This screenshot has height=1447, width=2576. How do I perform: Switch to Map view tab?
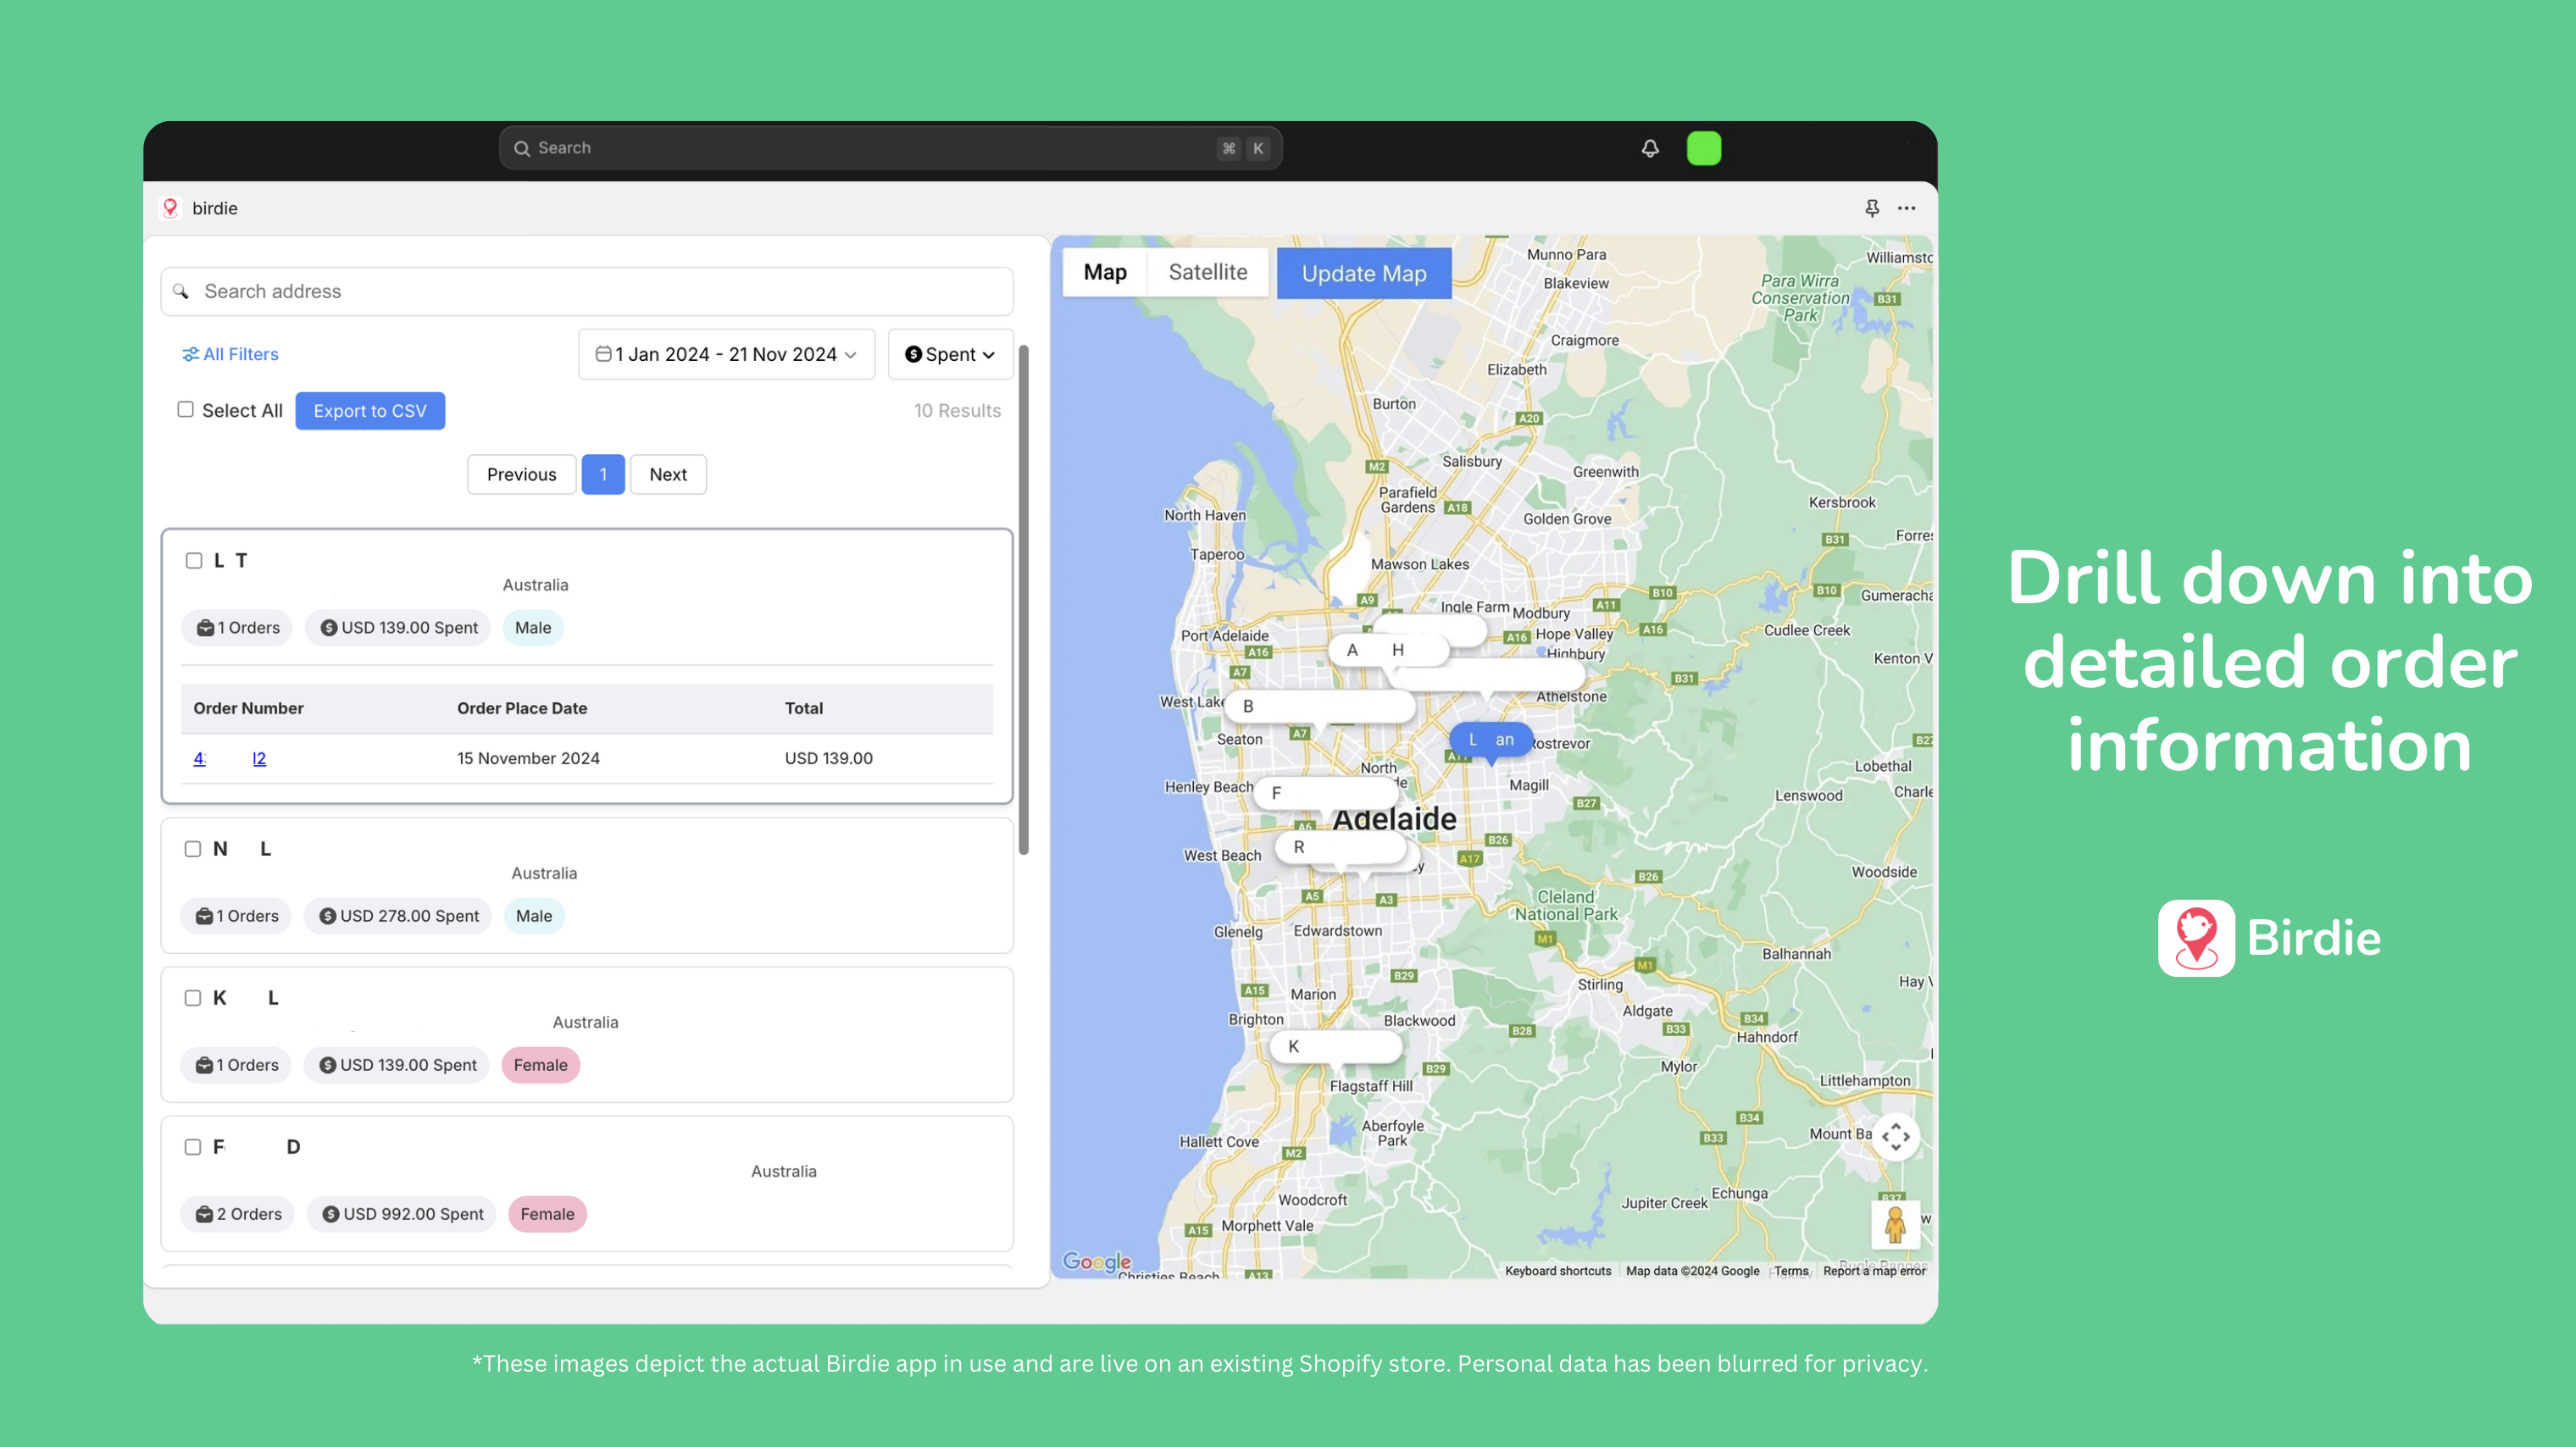pos(1105,272)
